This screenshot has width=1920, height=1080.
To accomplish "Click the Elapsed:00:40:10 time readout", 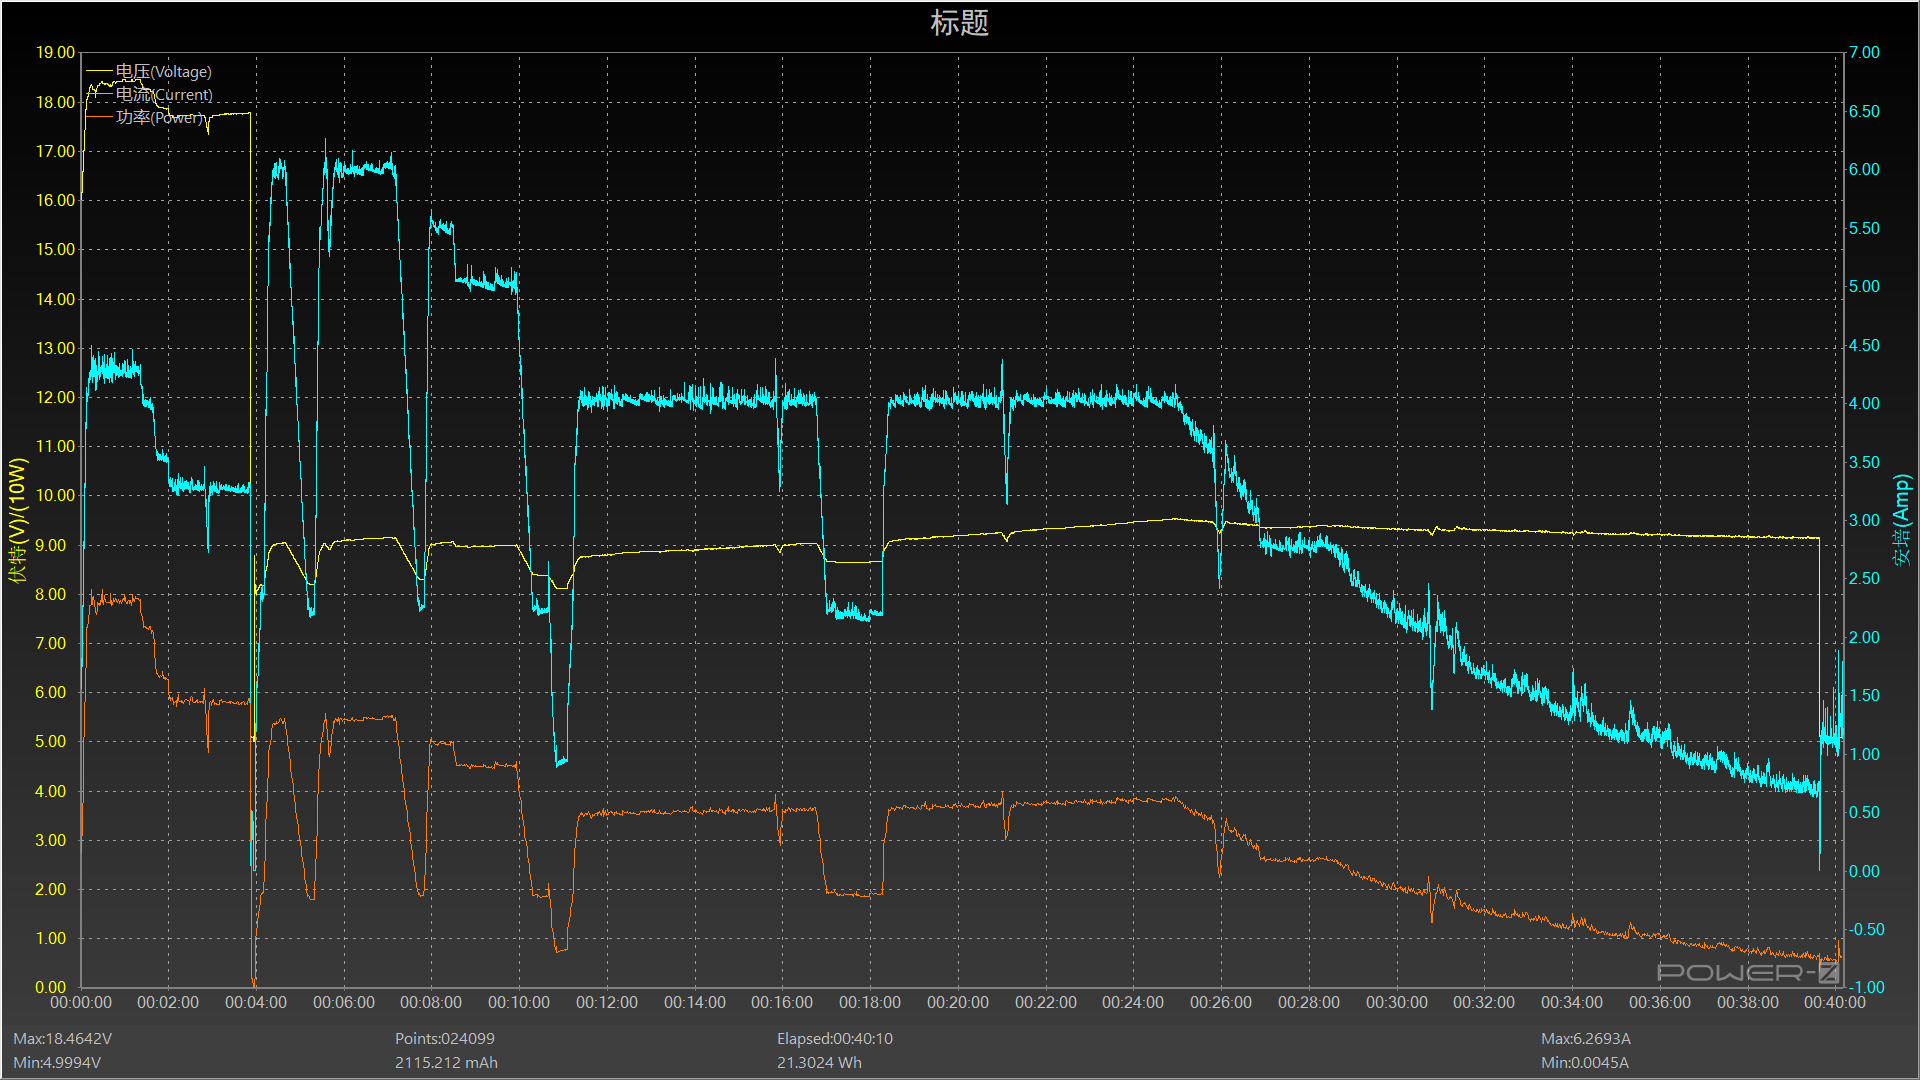I will pyautogui.click(x=834, y=1039).
